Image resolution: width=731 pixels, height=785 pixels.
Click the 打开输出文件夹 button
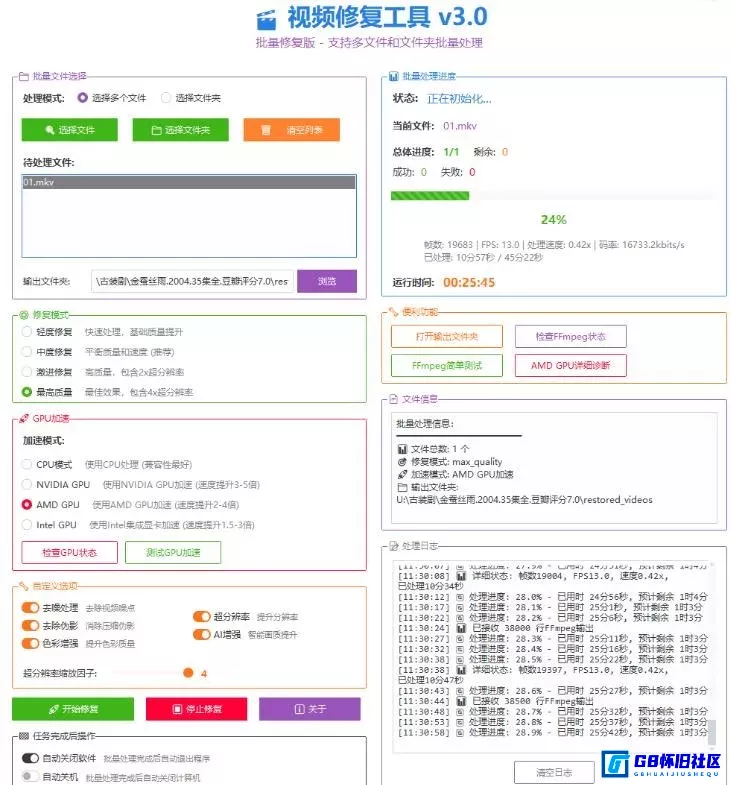point(447,336)
